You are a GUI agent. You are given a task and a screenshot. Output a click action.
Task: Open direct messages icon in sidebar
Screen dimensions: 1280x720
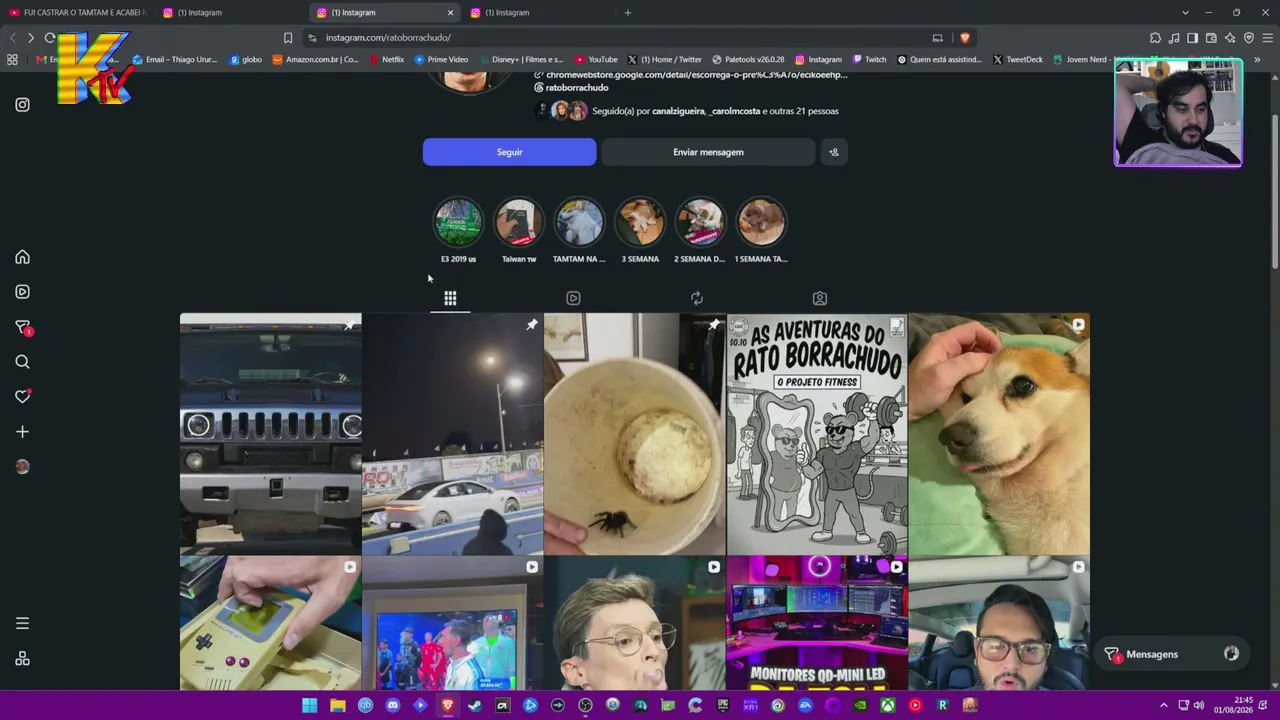click(x=22, y=327)
